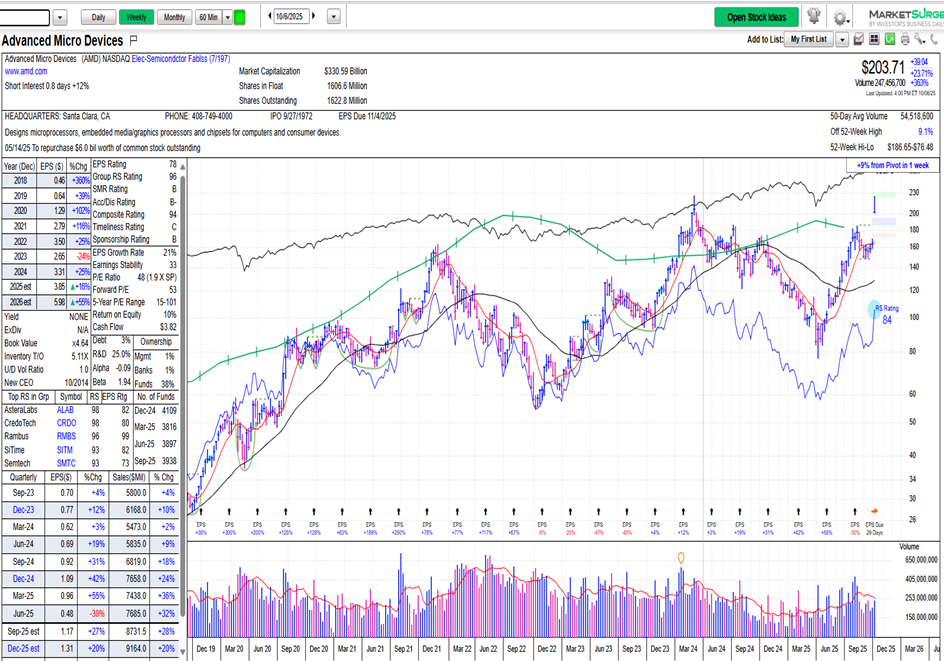The image size is (944, 661).
Task: Toggle the green indicator beside 60 Min
Action: 240,17
